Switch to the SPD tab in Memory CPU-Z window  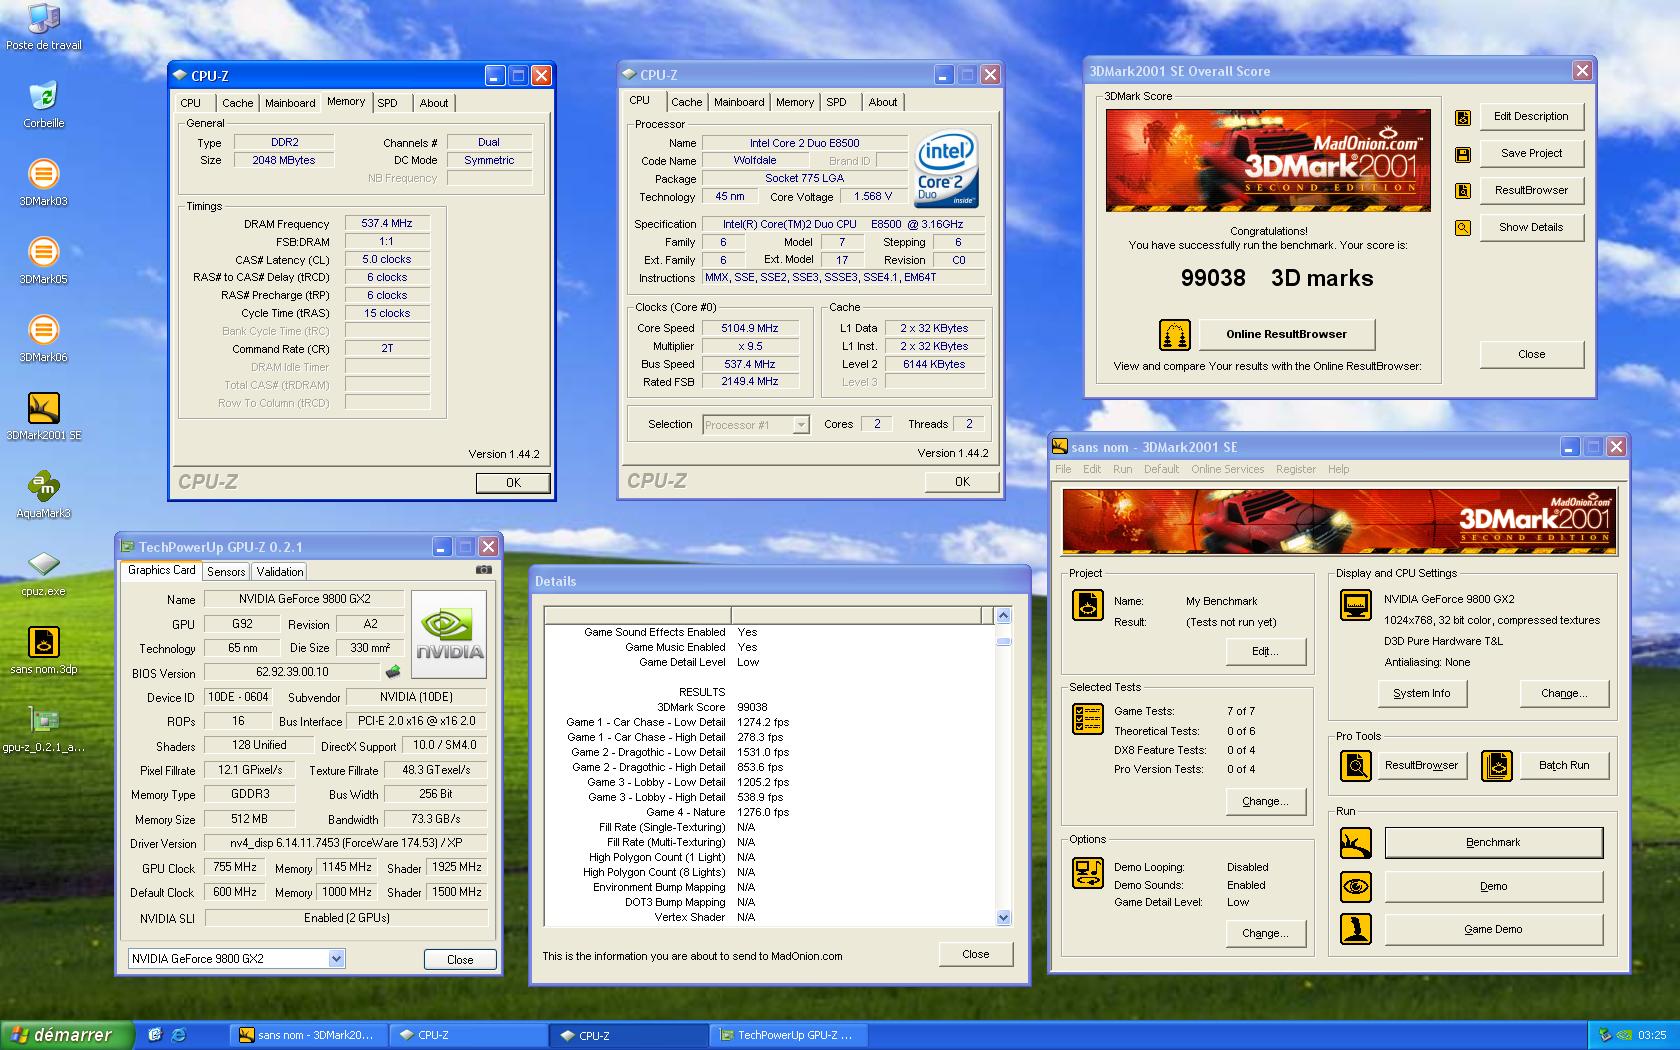point(388,103)
